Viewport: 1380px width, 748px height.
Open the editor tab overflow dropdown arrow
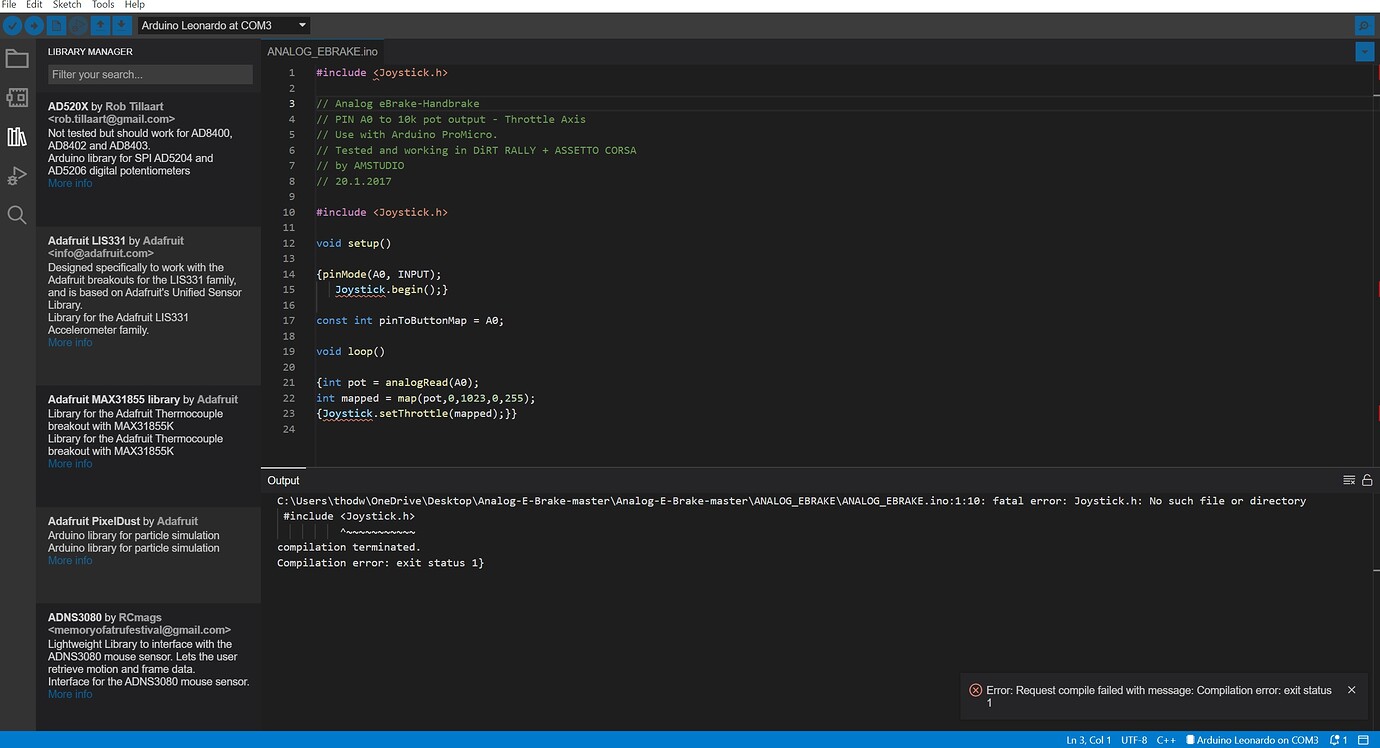coord(1365,51)
